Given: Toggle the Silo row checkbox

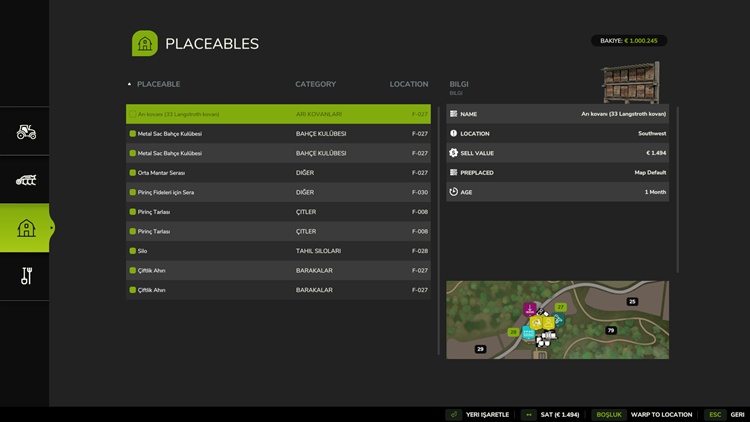Looking at the screenshot, I should point(132,251).
